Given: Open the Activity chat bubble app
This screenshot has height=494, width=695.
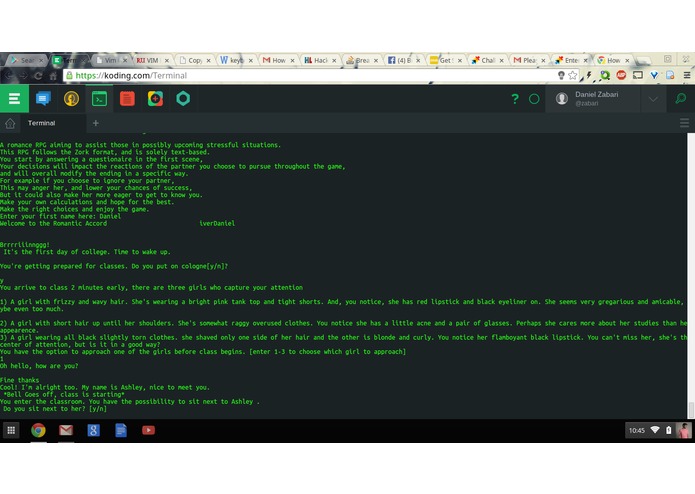Looking at the screenshot, I should click(x=43, y=98).
